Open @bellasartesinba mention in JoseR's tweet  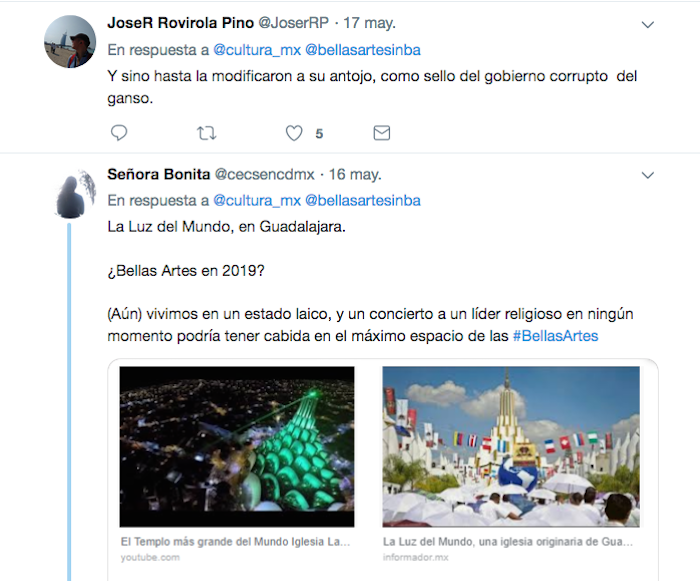coord(362,50)
